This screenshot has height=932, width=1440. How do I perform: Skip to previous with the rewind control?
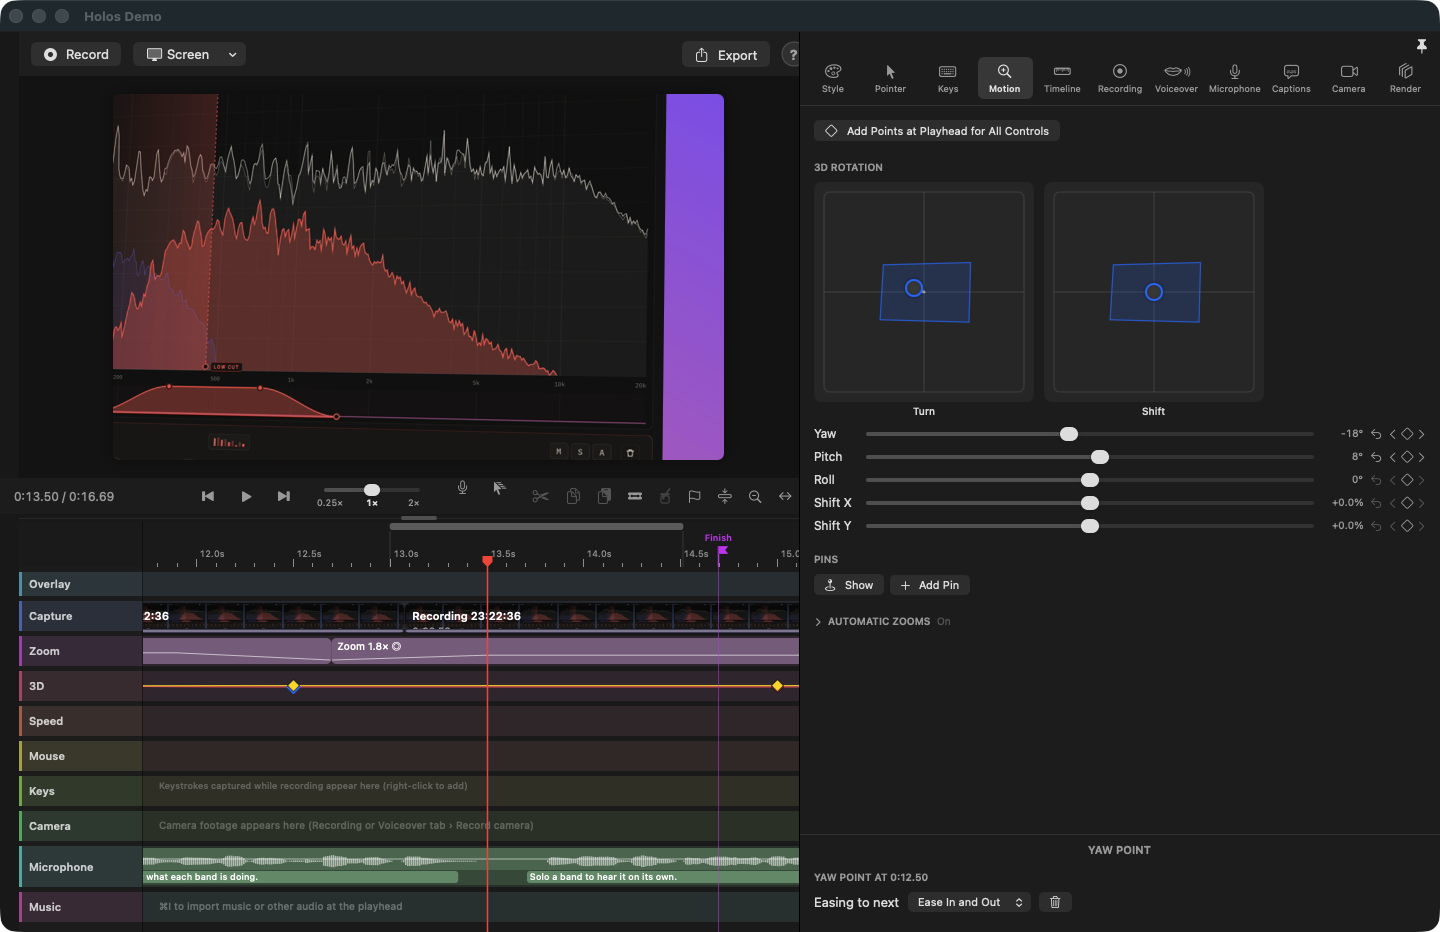[208, 496]
